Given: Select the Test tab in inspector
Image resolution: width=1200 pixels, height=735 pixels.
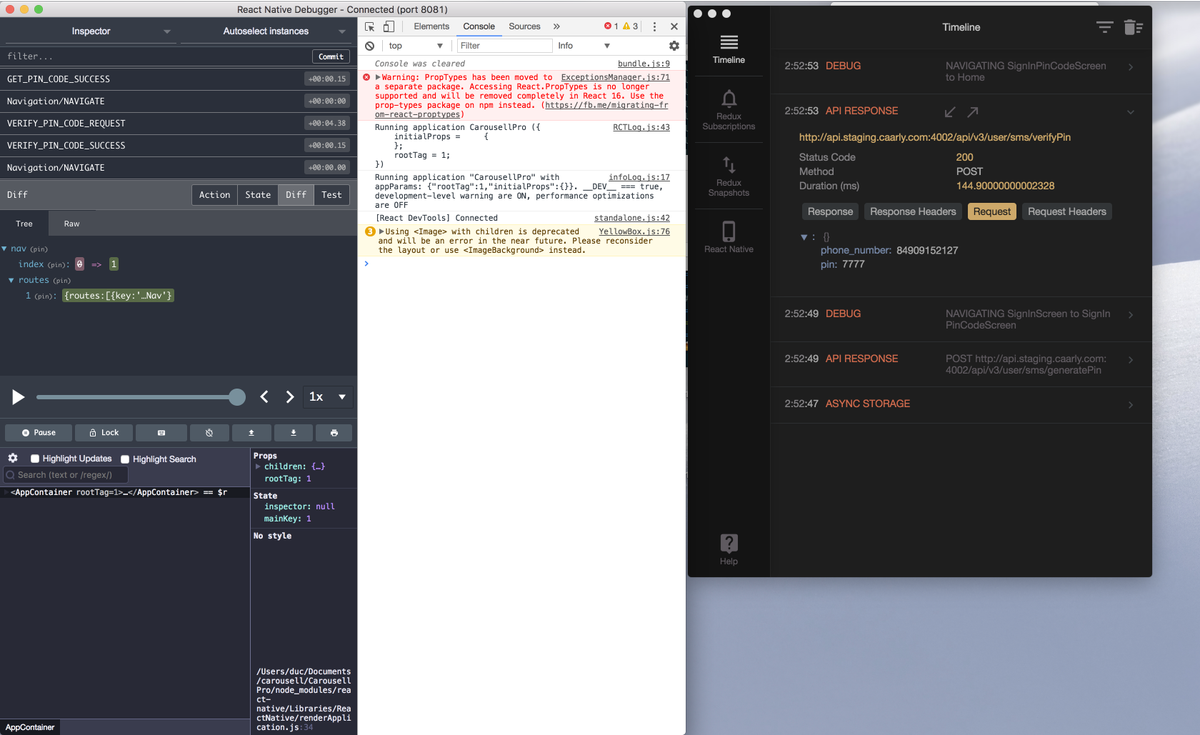Looking at the screenshot, I should click(x=332, y=195).
